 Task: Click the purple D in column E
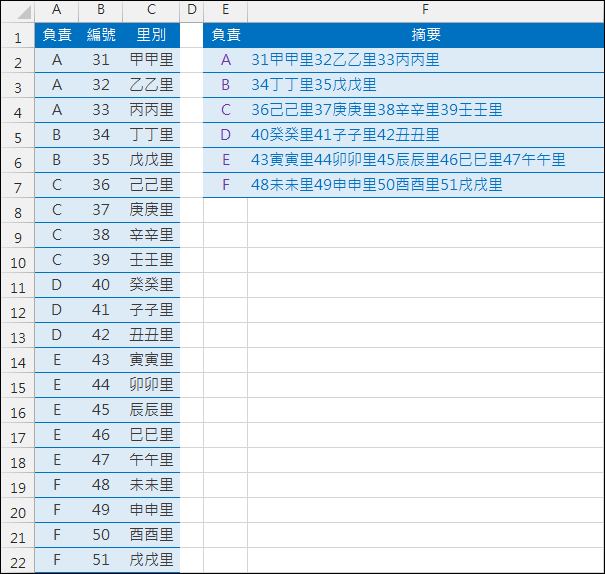coord(225,135)
